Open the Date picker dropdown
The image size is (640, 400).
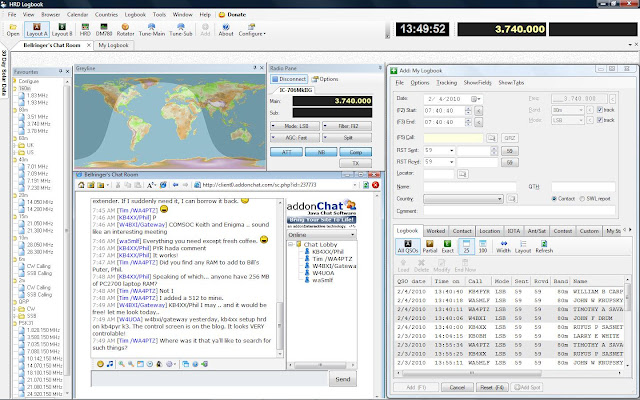coord(476,99)
